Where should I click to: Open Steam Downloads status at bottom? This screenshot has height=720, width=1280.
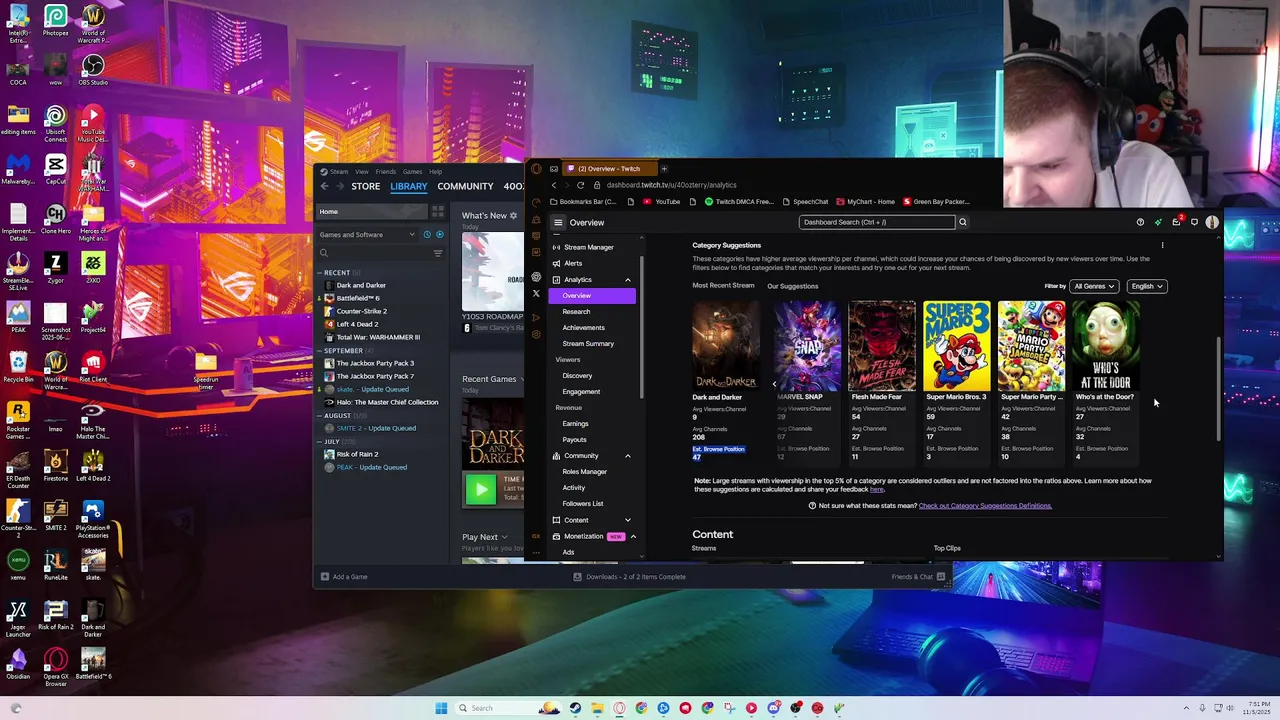point(630,577)
